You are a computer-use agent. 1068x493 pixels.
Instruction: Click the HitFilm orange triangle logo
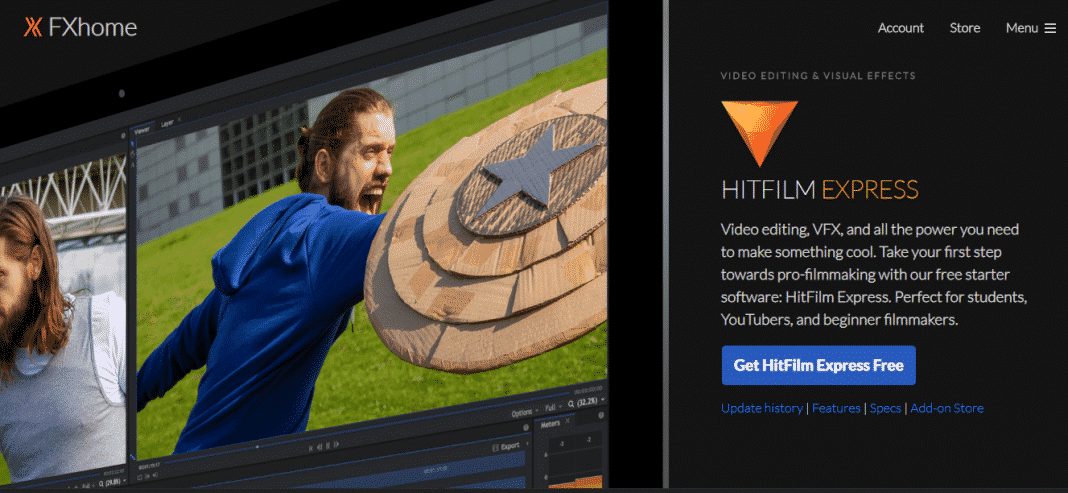point(759,133)
